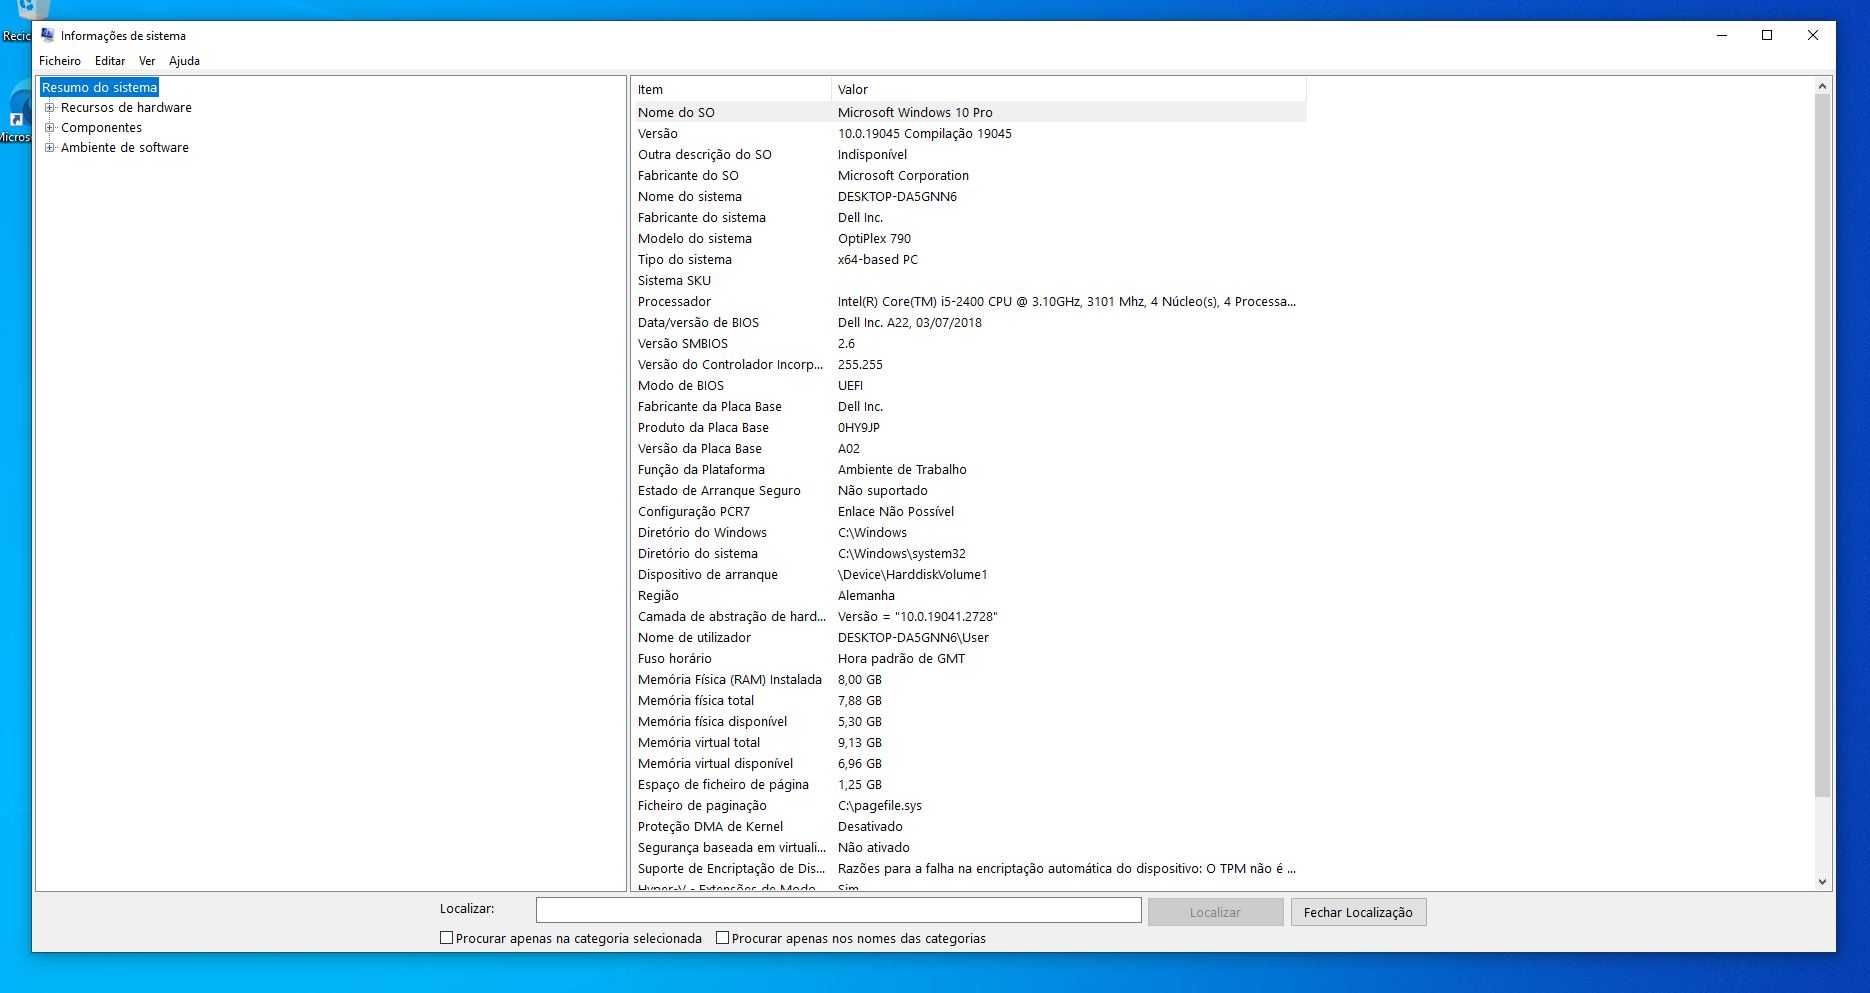
Task: Maximize the Informações de sistema window
Action: (x=1767, y=35)
